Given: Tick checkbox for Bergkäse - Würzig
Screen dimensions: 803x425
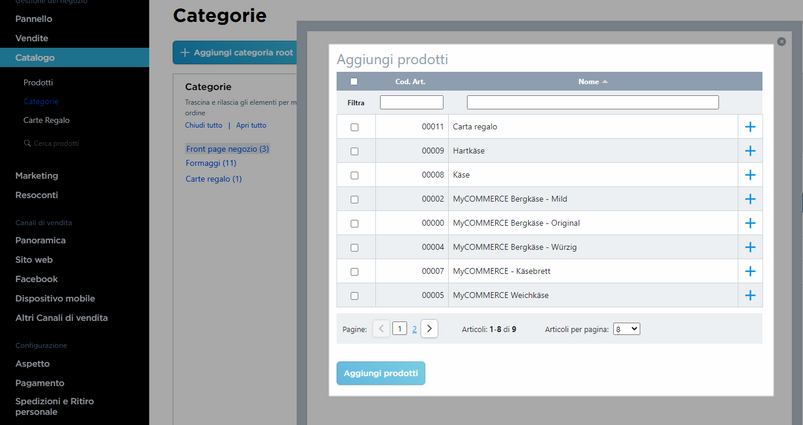Looking at the screenshot, I should [x=354, y=247].
